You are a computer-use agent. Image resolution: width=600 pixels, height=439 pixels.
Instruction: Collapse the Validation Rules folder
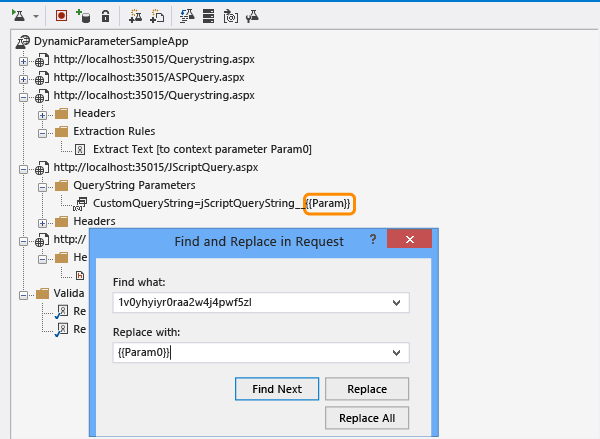(x=23, y=295)
